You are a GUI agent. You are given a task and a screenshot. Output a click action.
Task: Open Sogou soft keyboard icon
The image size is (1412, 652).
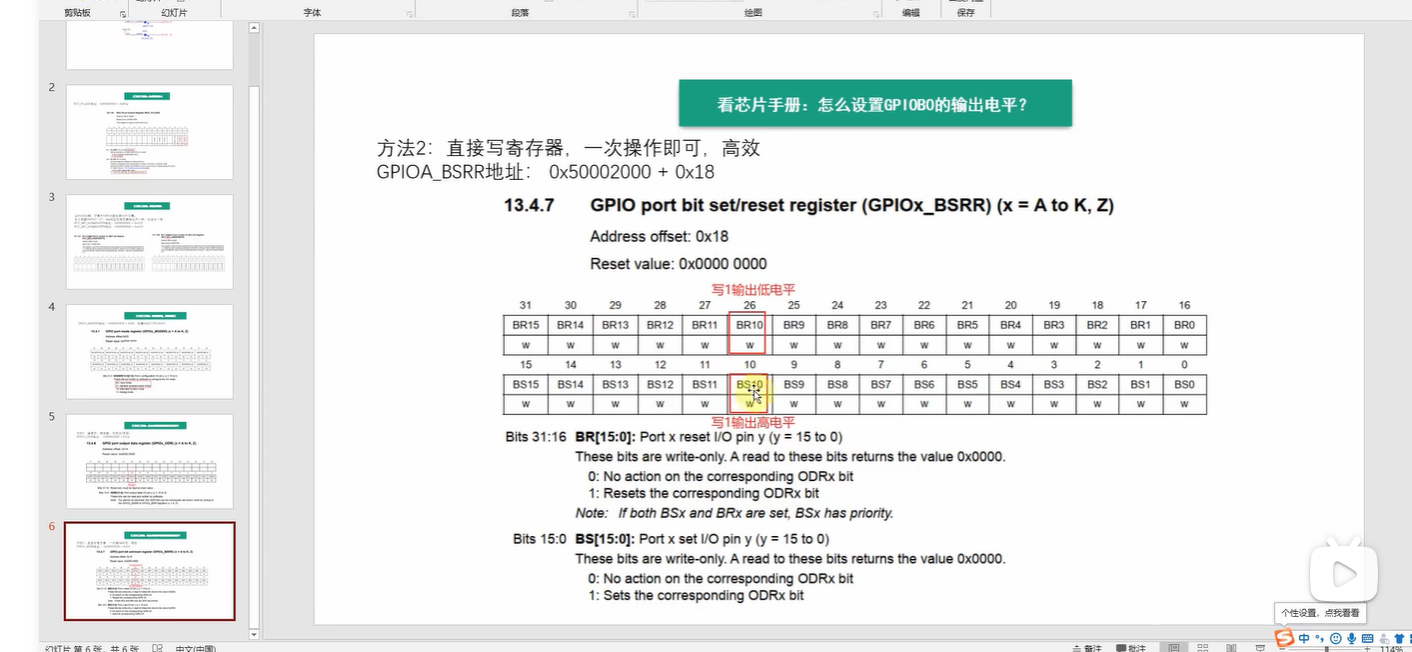1368,638
